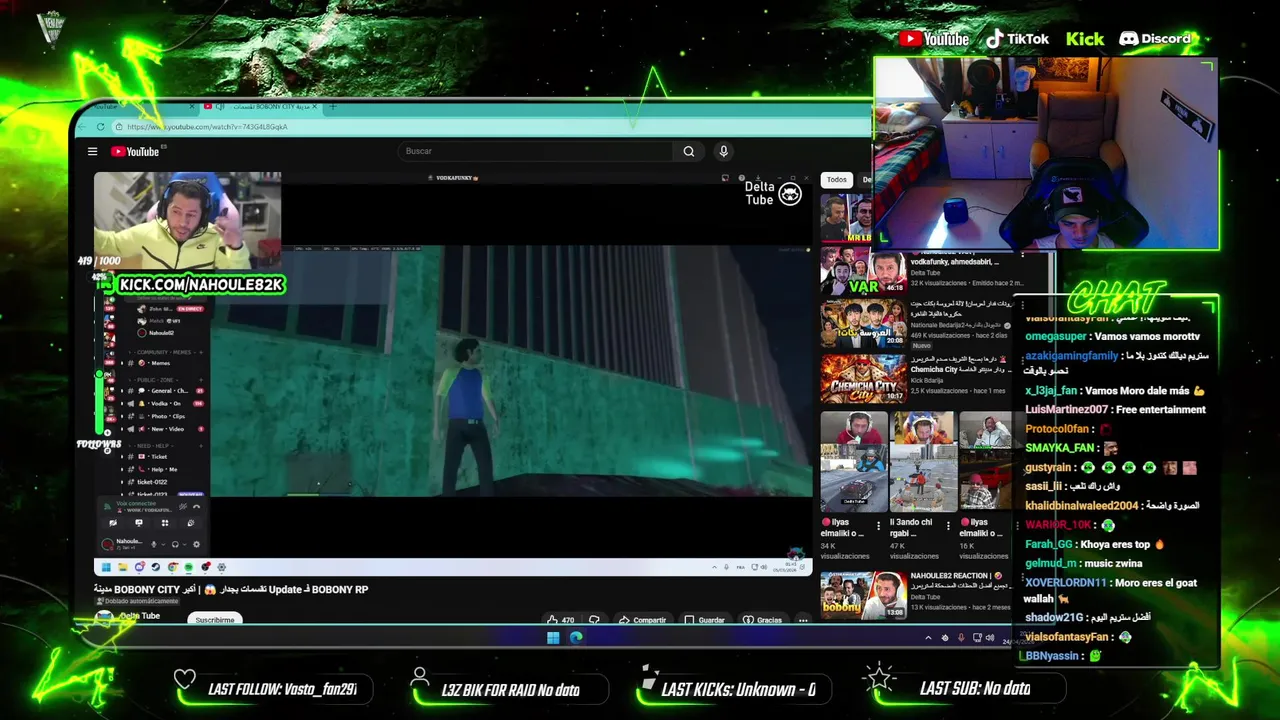
Task: Click the Windows Start button on taskbar
Action: click(x=553, y=637)
